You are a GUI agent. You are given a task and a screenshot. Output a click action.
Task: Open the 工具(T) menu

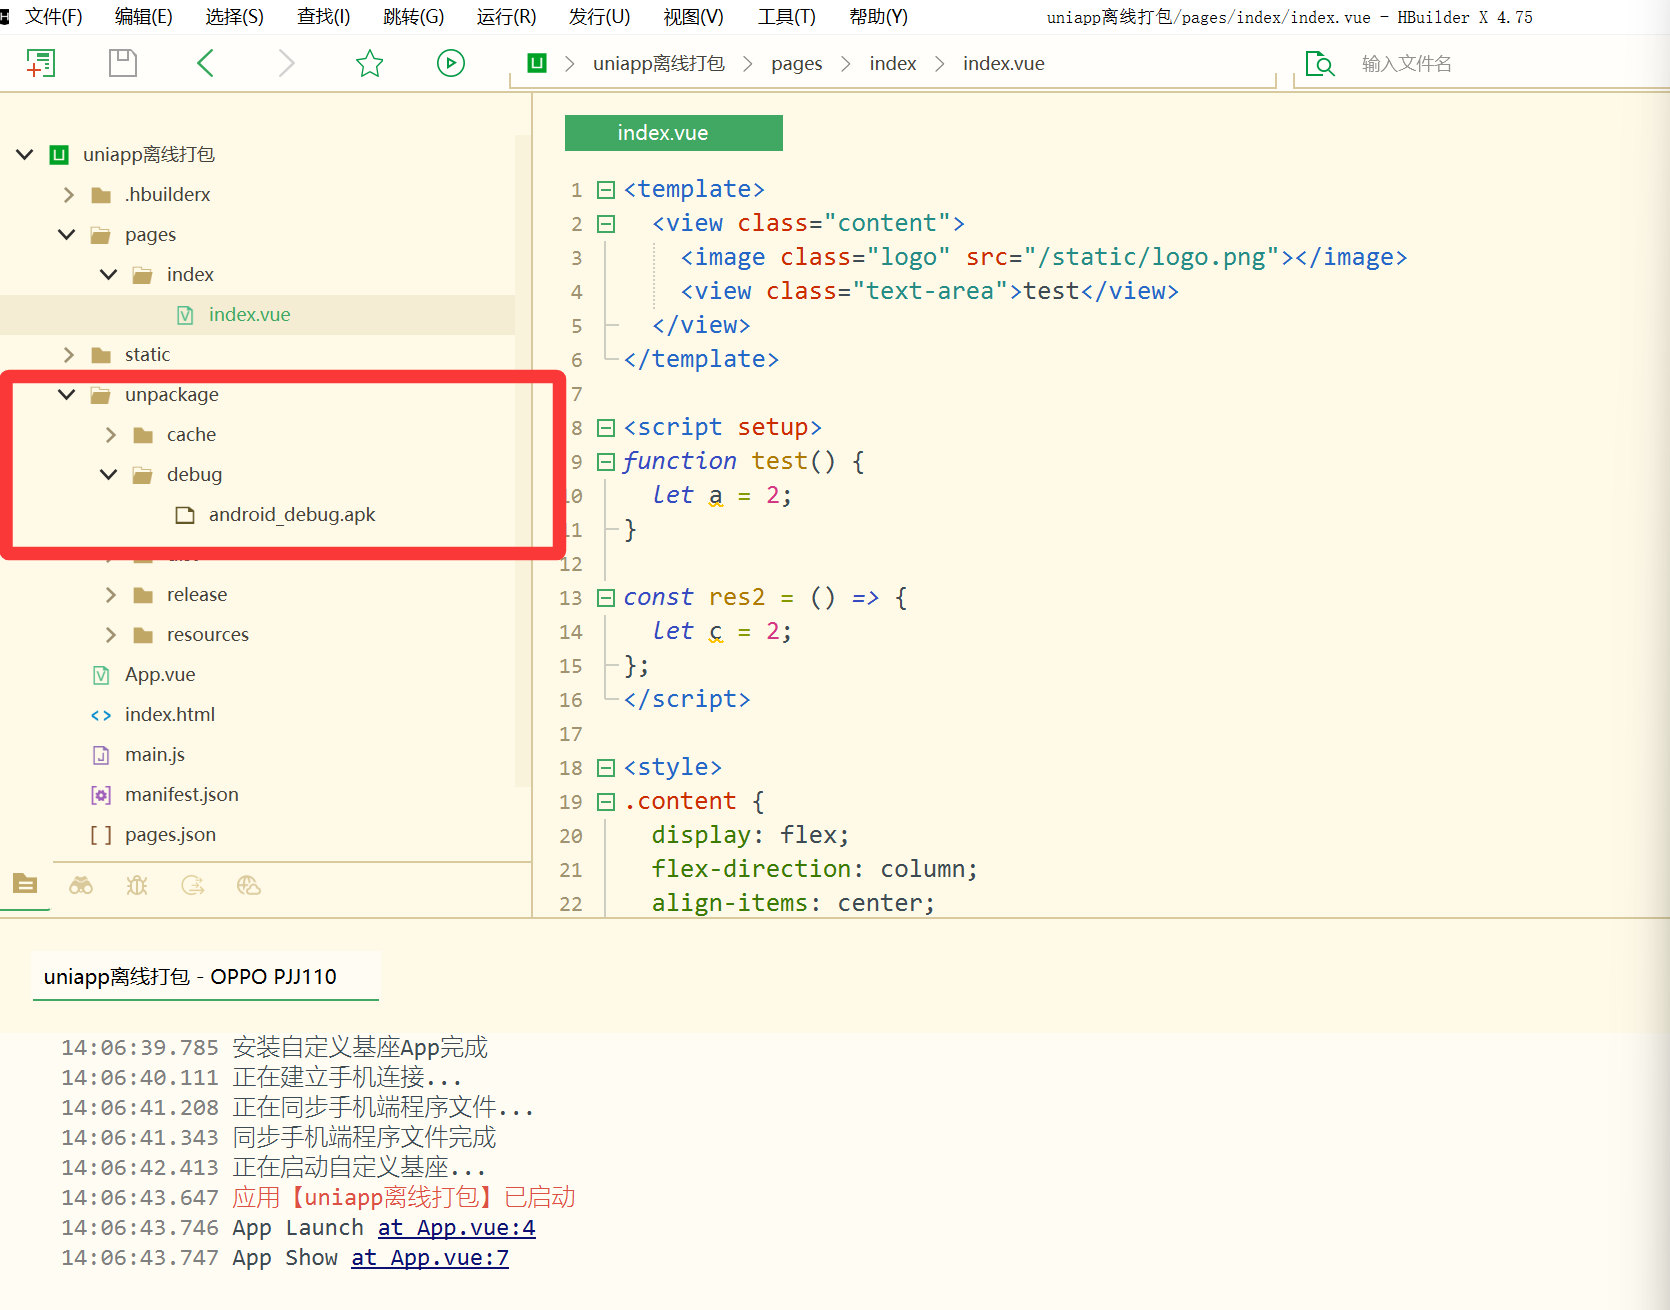pyautogui.click(x=787, y=17)
